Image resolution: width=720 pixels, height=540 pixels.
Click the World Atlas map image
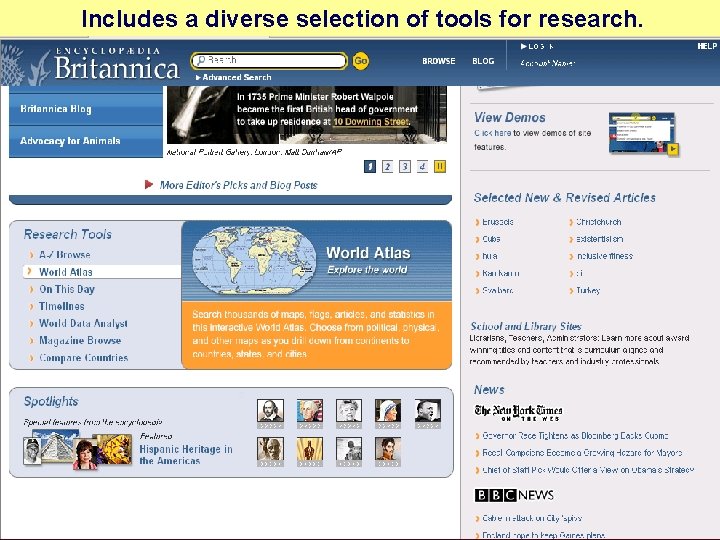[x=254, y=260]
